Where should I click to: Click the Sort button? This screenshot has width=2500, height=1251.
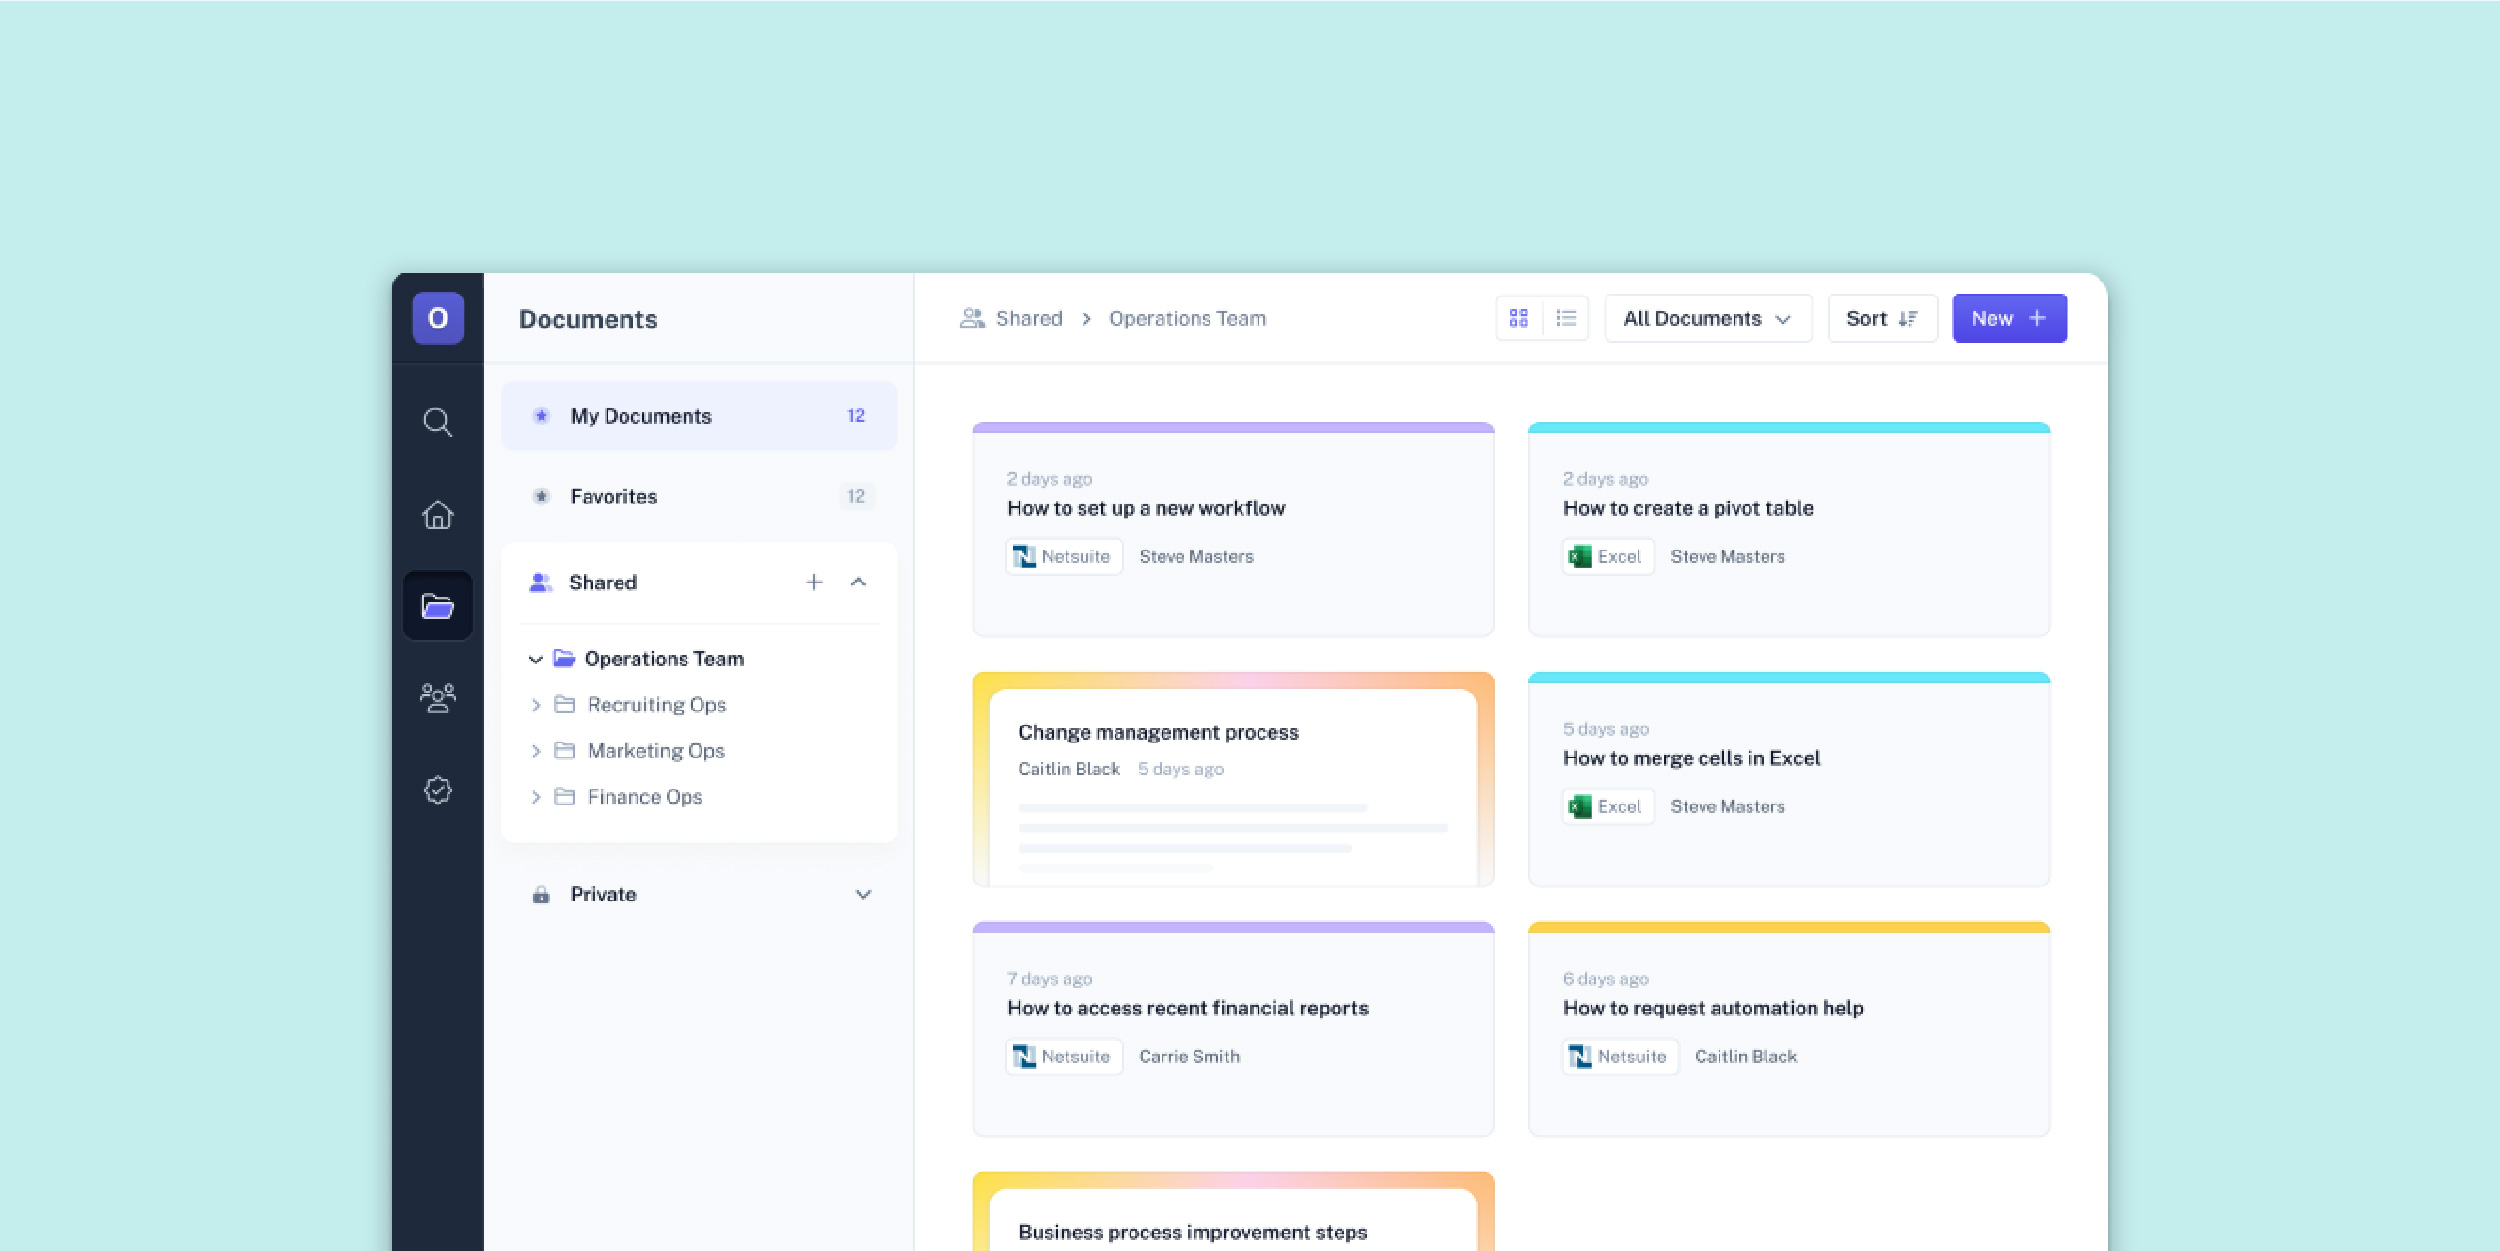[x=1881, y=318]
